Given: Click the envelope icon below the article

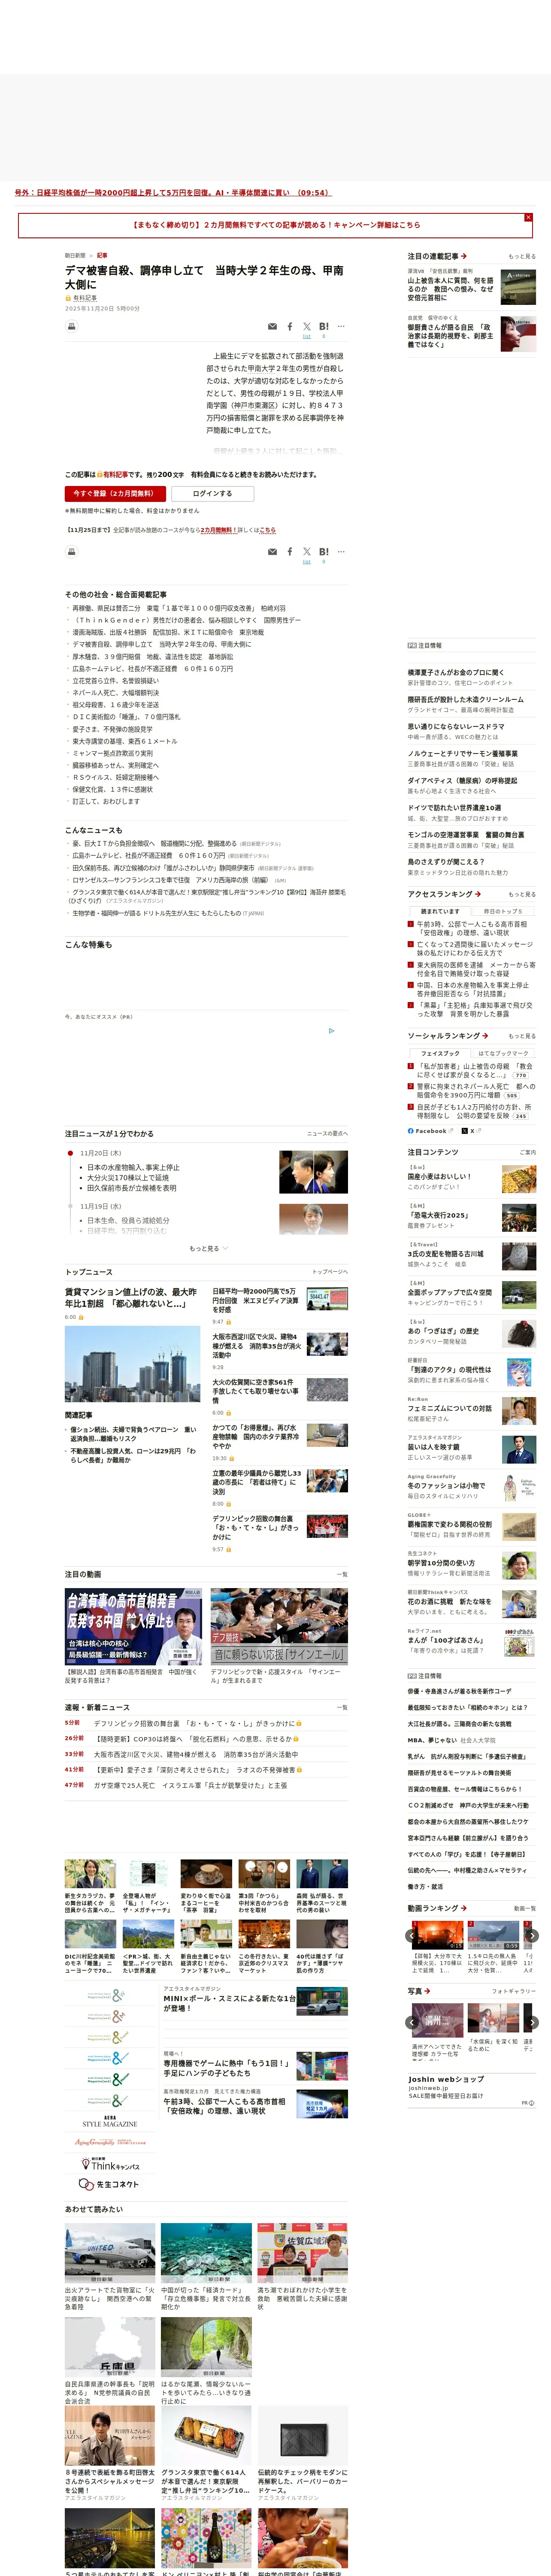Looking at the screenshot, I should pyautogui.click(x=272, y=552).
